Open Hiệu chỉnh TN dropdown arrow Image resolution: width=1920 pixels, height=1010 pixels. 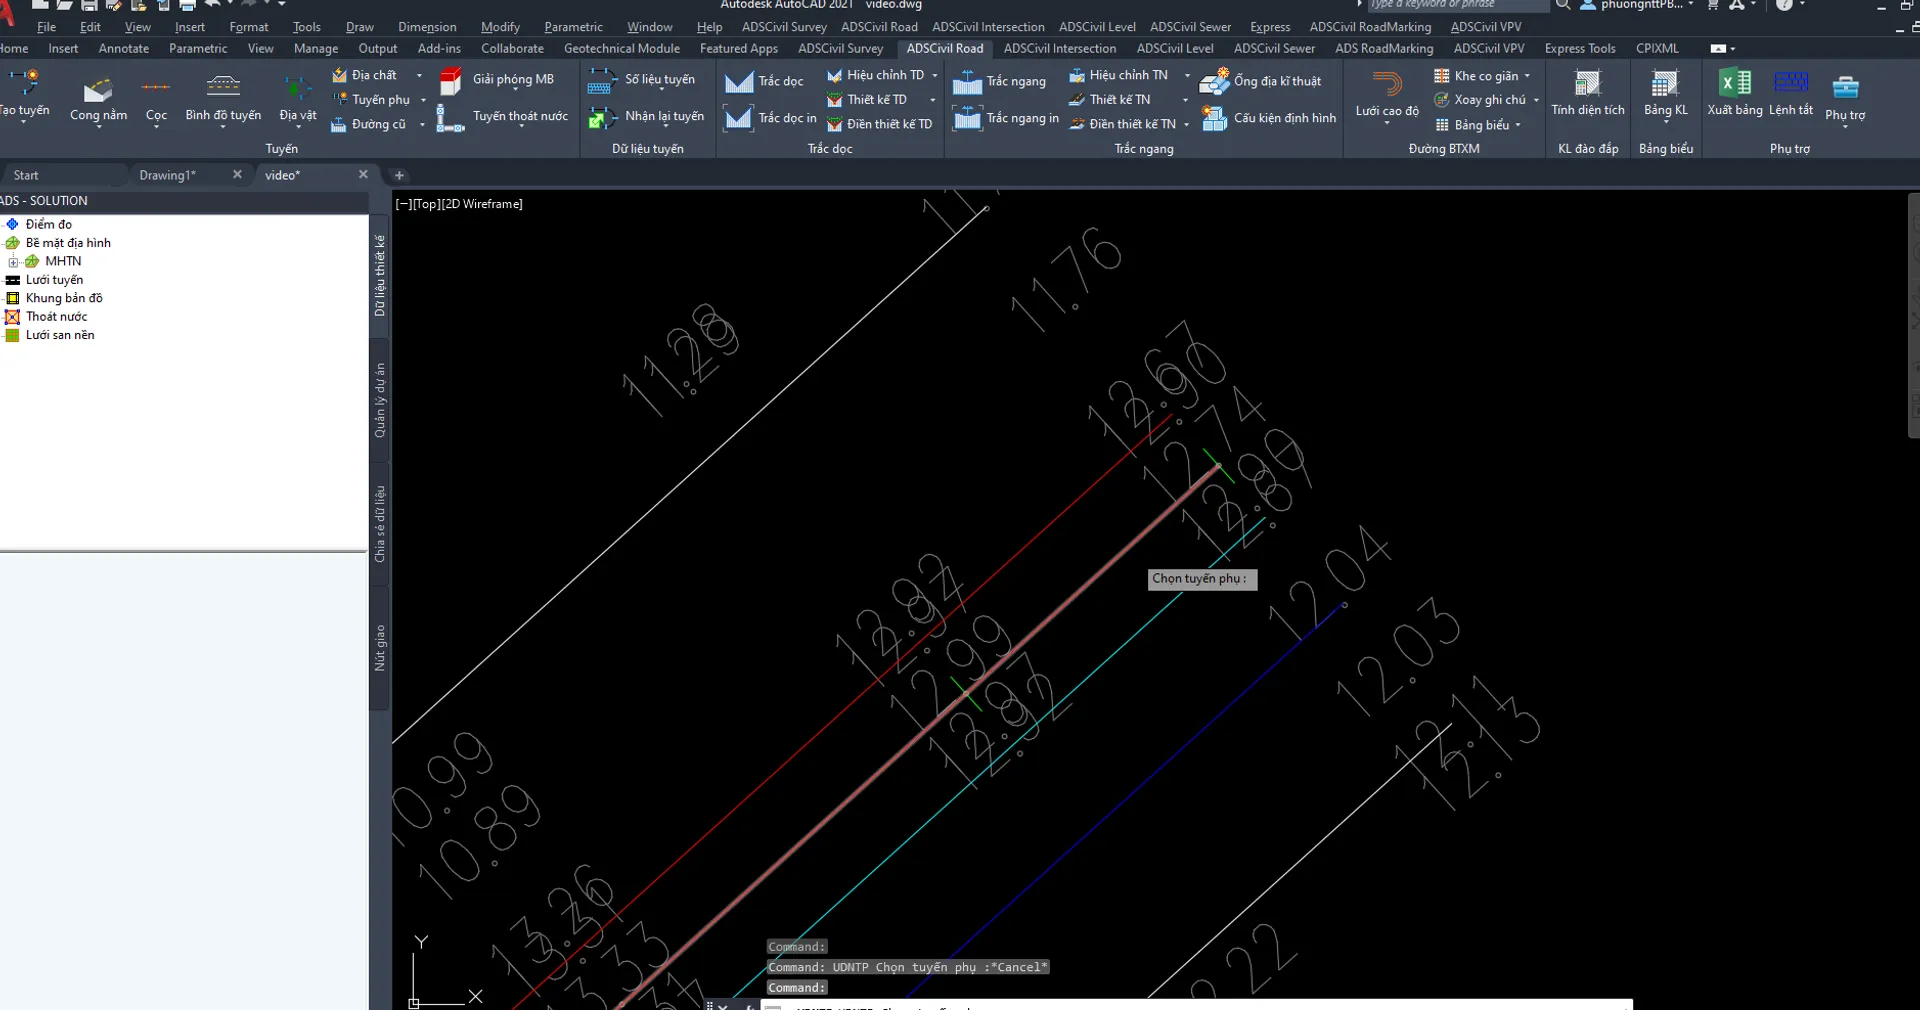tap(1187, 76)
